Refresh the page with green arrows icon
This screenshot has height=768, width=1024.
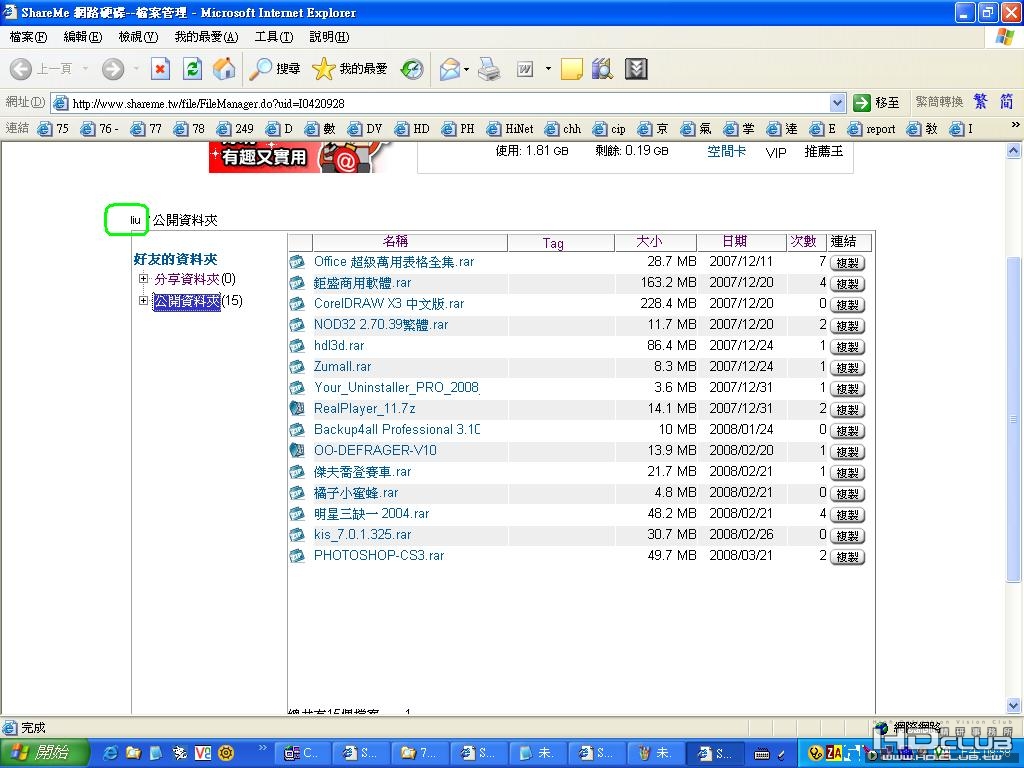[192, 69]
